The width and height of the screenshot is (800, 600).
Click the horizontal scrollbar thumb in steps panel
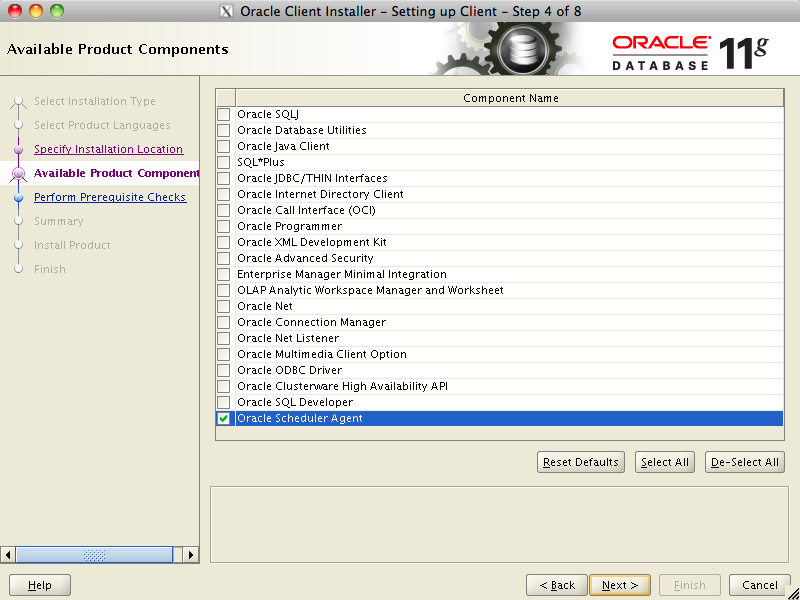pyautogui.click(x=94, y=555)
